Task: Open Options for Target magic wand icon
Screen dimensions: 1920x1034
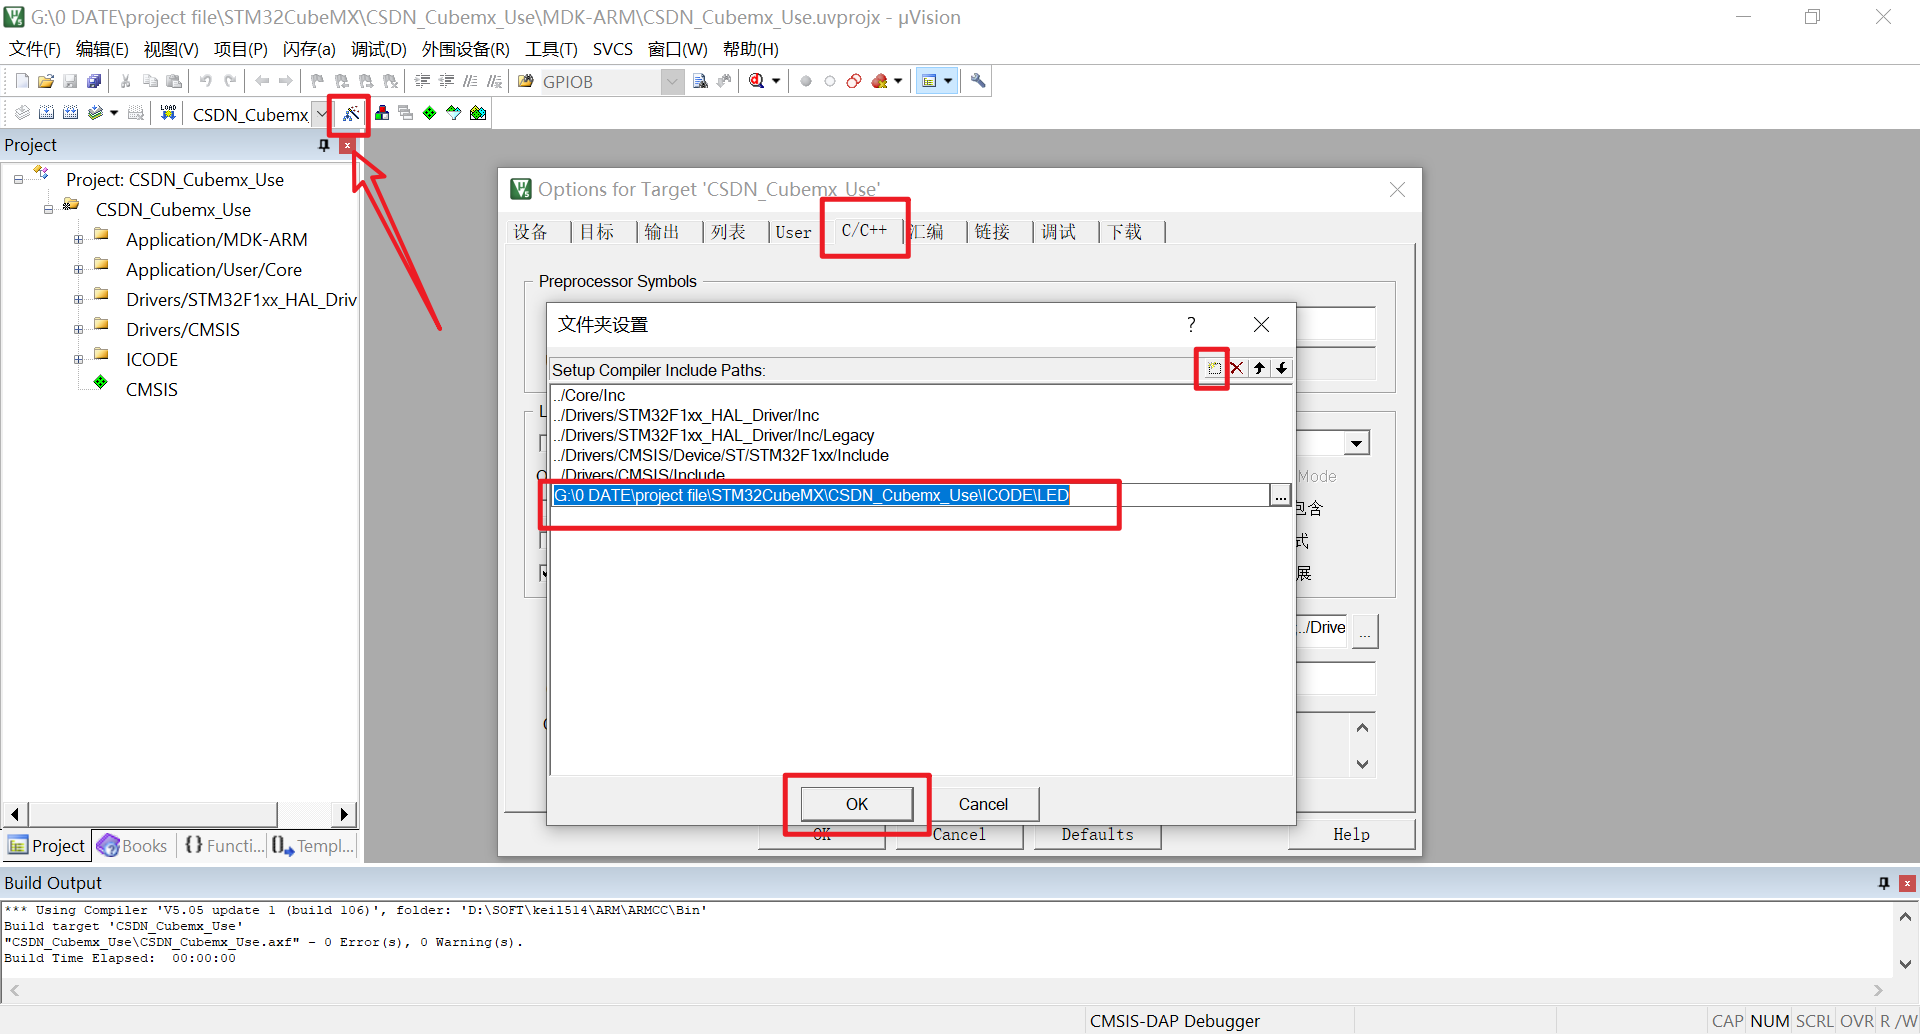Action: click(x=350, y=114)
